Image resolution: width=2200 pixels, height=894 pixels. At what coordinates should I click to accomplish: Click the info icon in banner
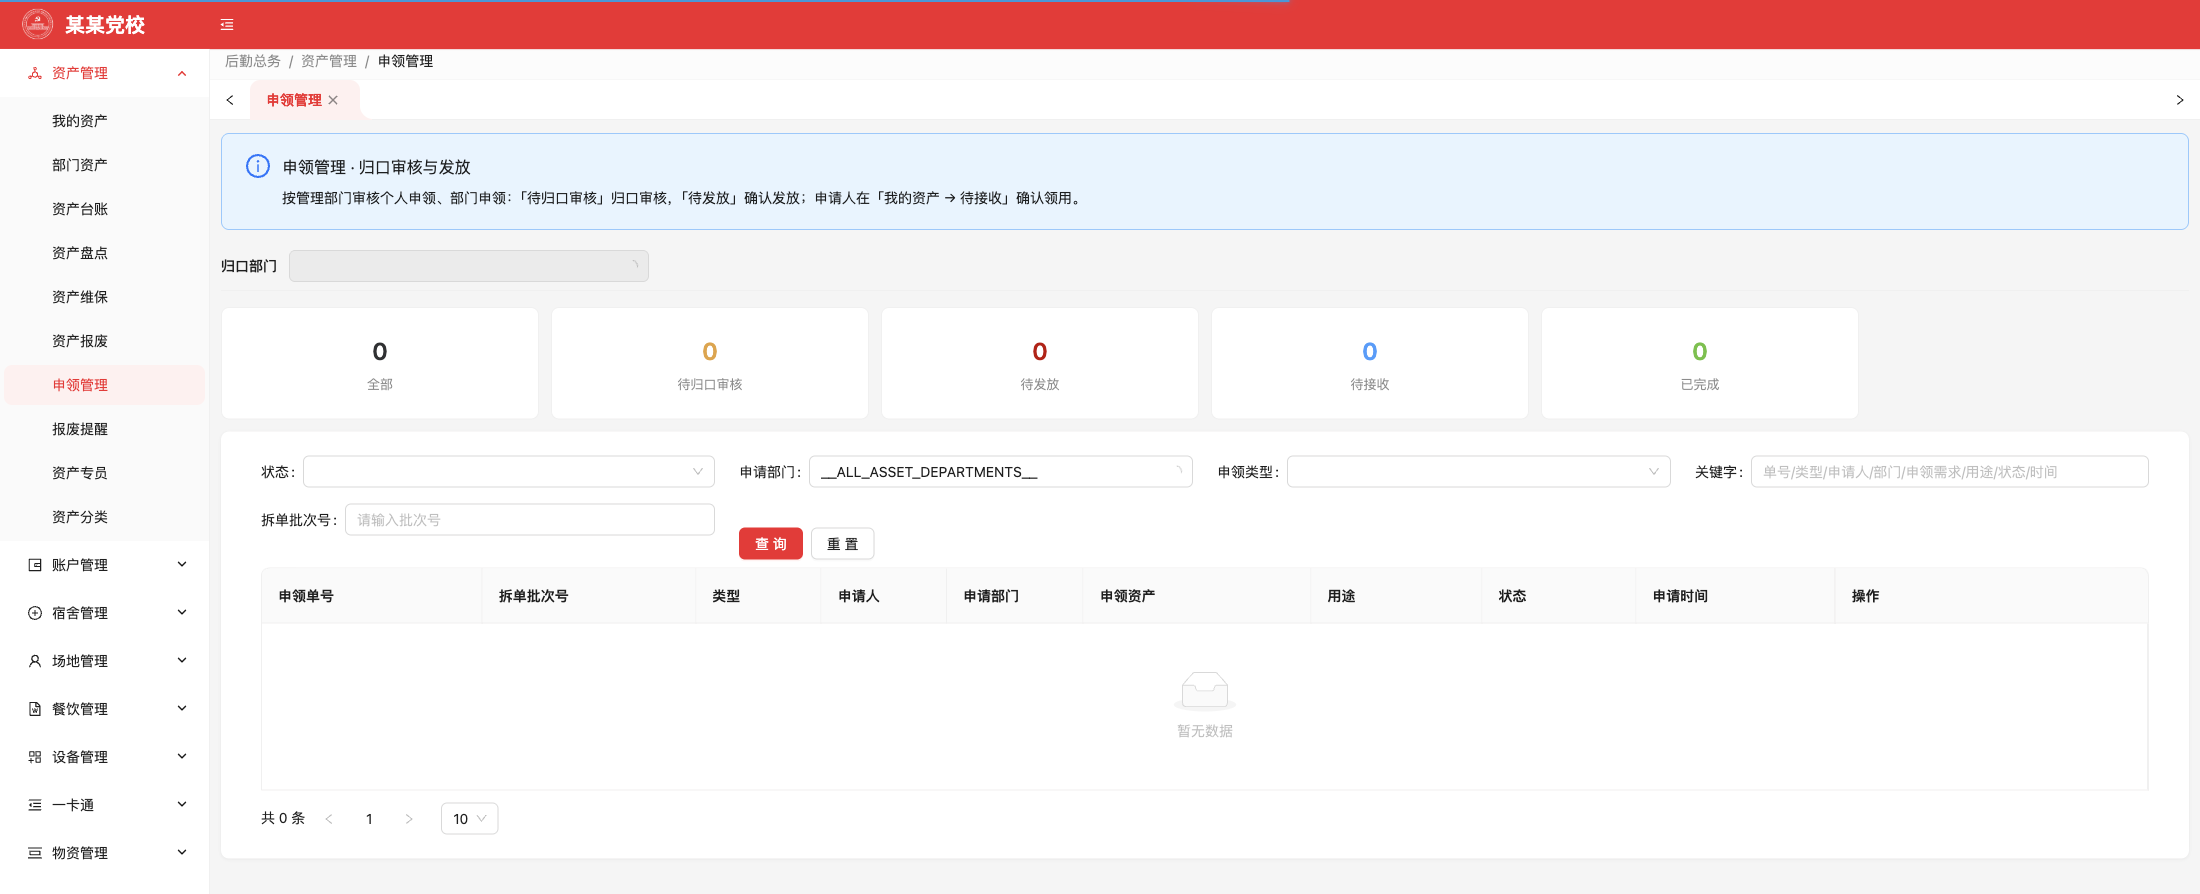pyautogui.click(x=258, y=166)
